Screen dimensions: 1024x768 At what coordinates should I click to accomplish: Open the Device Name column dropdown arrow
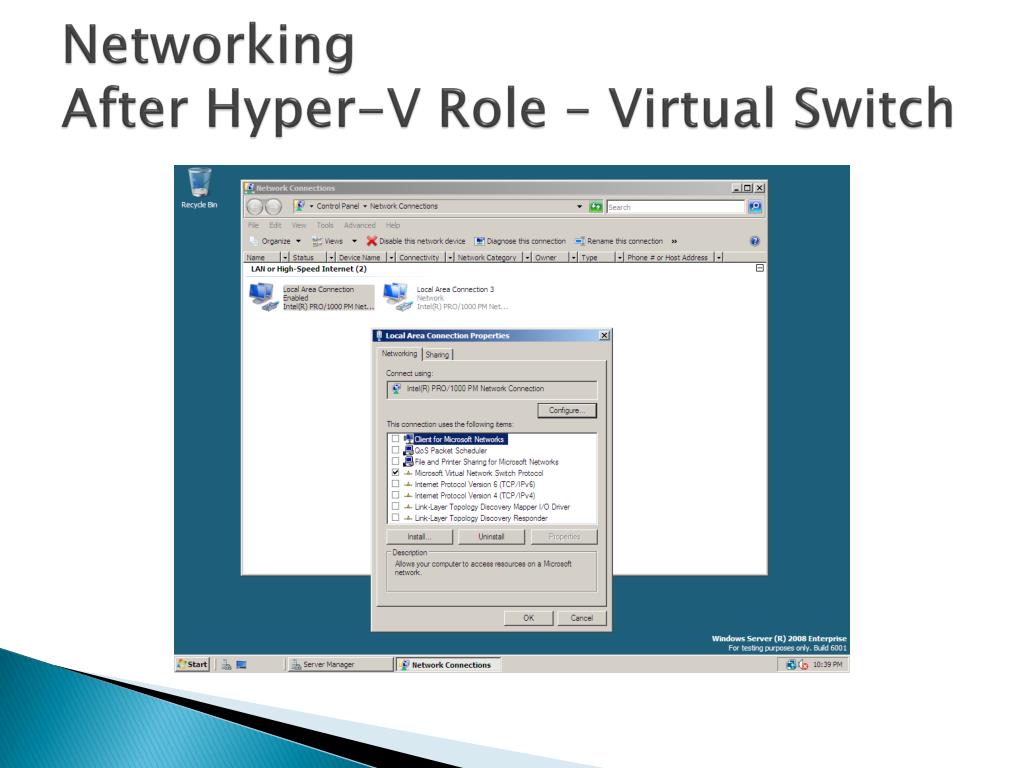392,257
